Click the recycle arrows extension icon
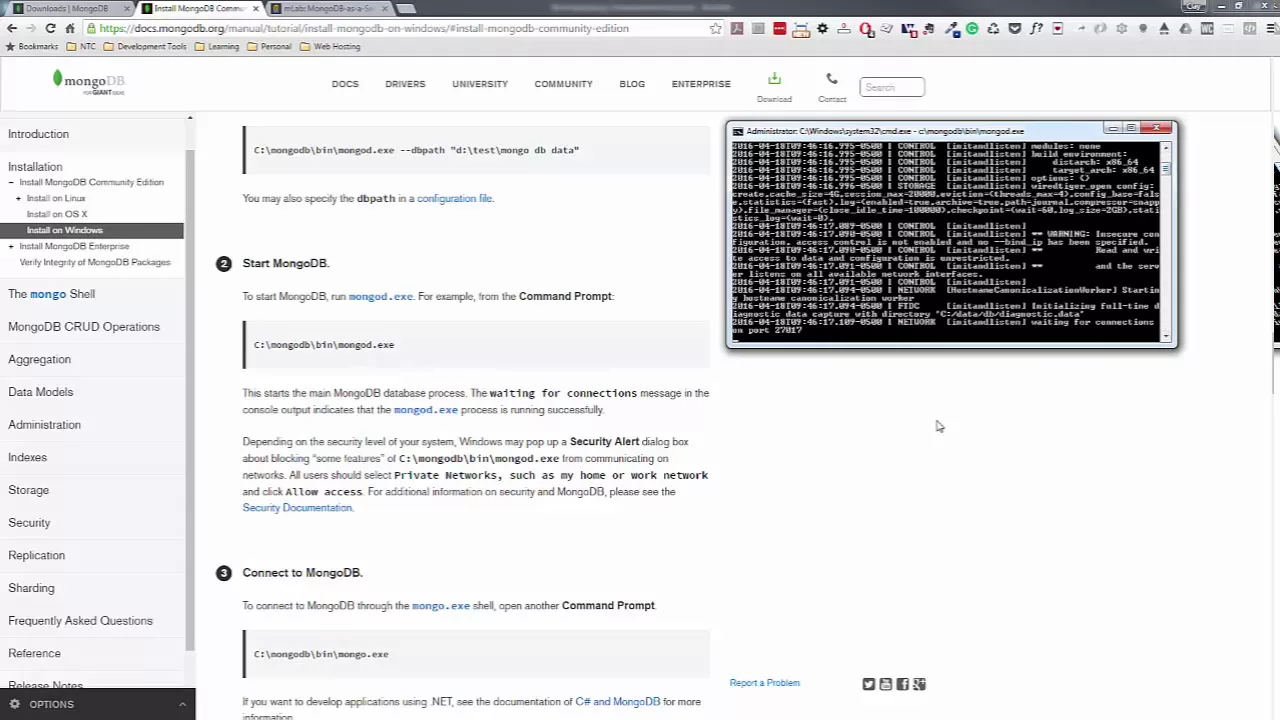The image size is (1280, 720). coord(994,28)
